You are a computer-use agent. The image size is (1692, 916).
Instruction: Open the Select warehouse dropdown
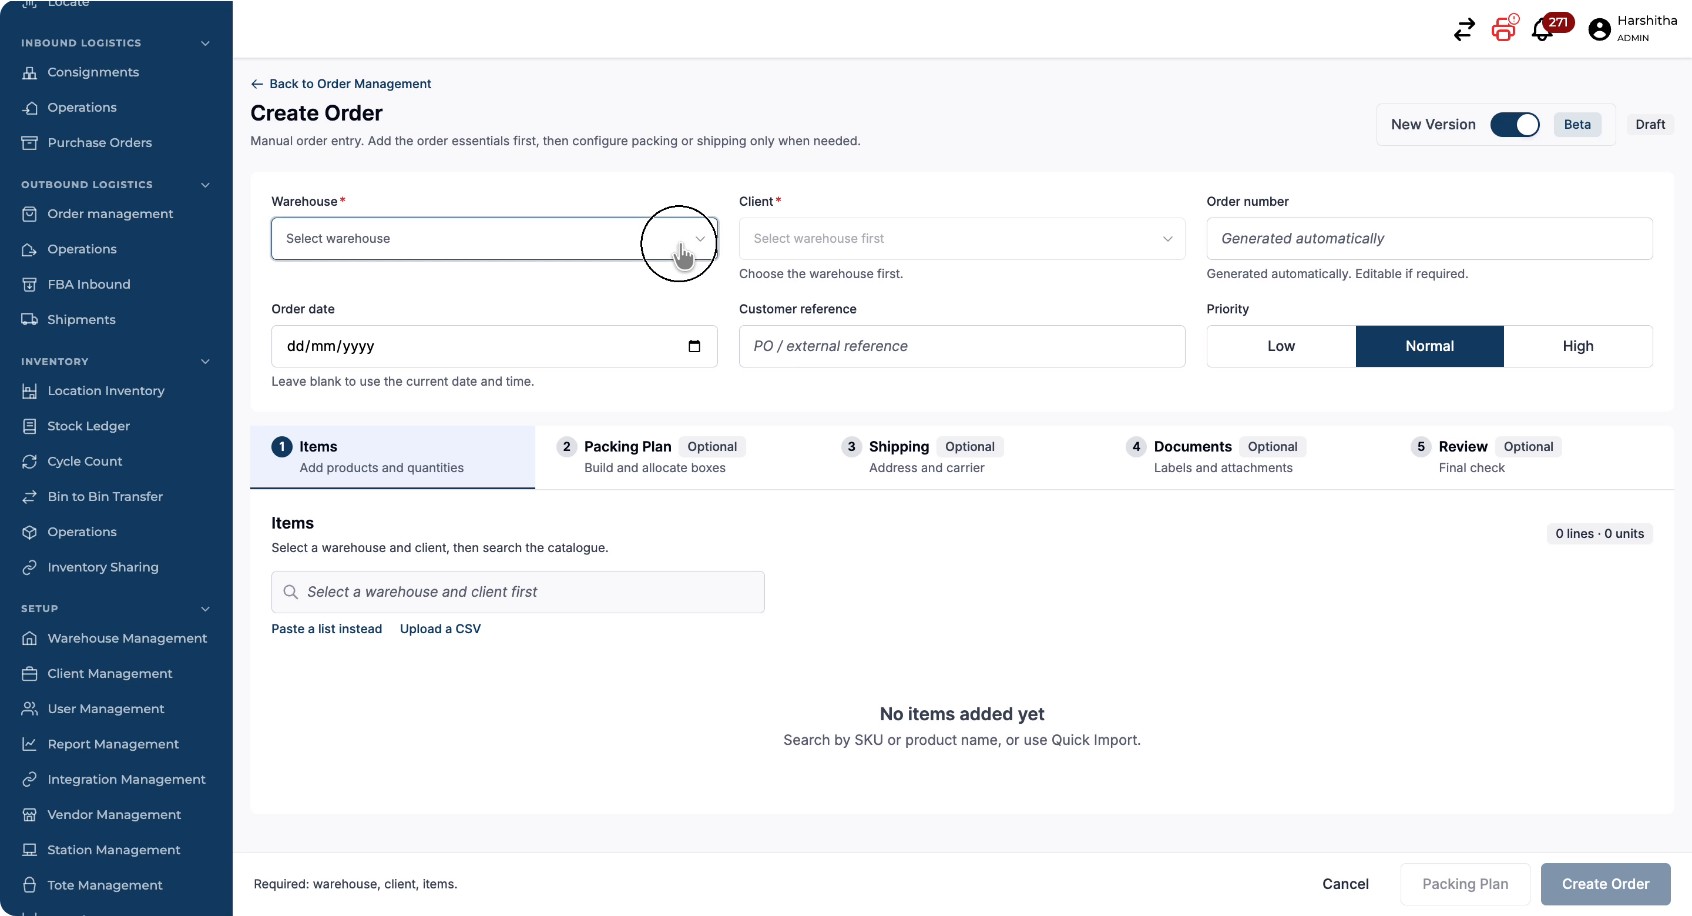click(494, 239)
